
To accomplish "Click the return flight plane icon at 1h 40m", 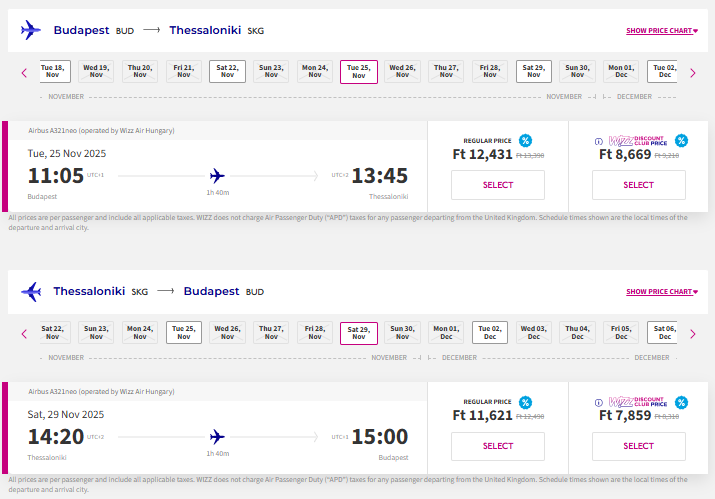I will pos(217,436).
